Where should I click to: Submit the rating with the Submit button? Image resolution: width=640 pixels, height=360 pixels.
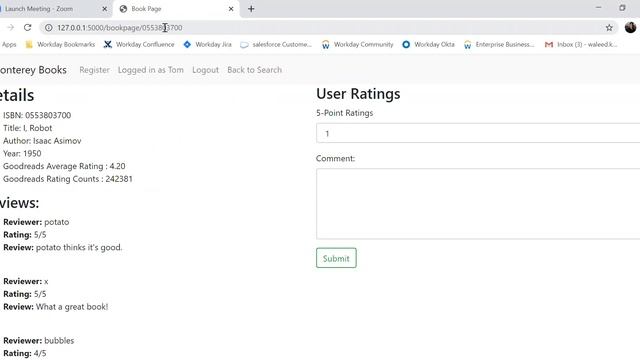336,258
